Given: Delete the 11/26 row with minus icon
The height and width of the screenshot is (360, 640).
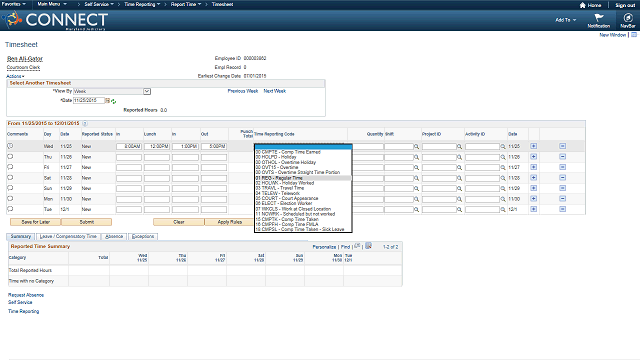Looking at the screenshot, I should pyautogui.click(x=562, y=157).
